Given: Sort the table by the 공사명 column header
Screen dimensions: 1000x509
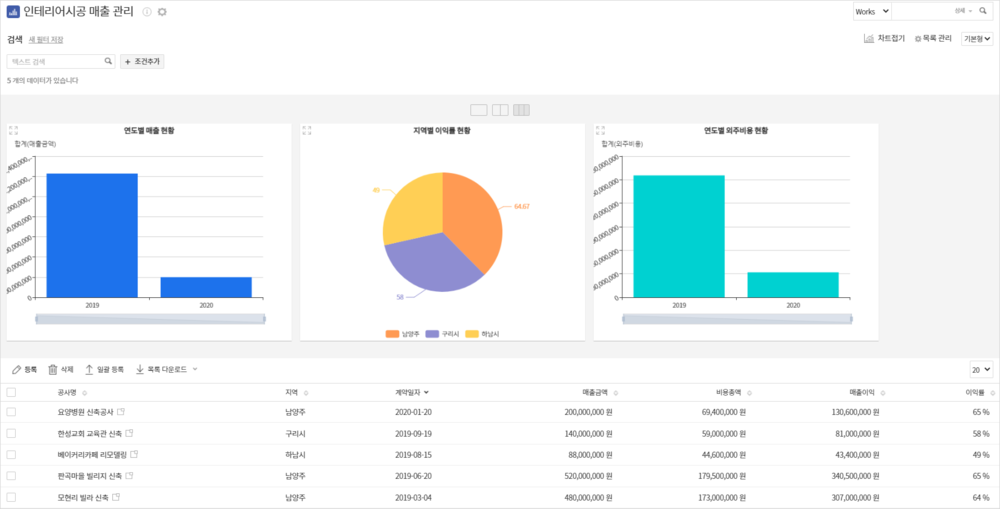Looking at the screenshot, I should (x=72, y=393).
